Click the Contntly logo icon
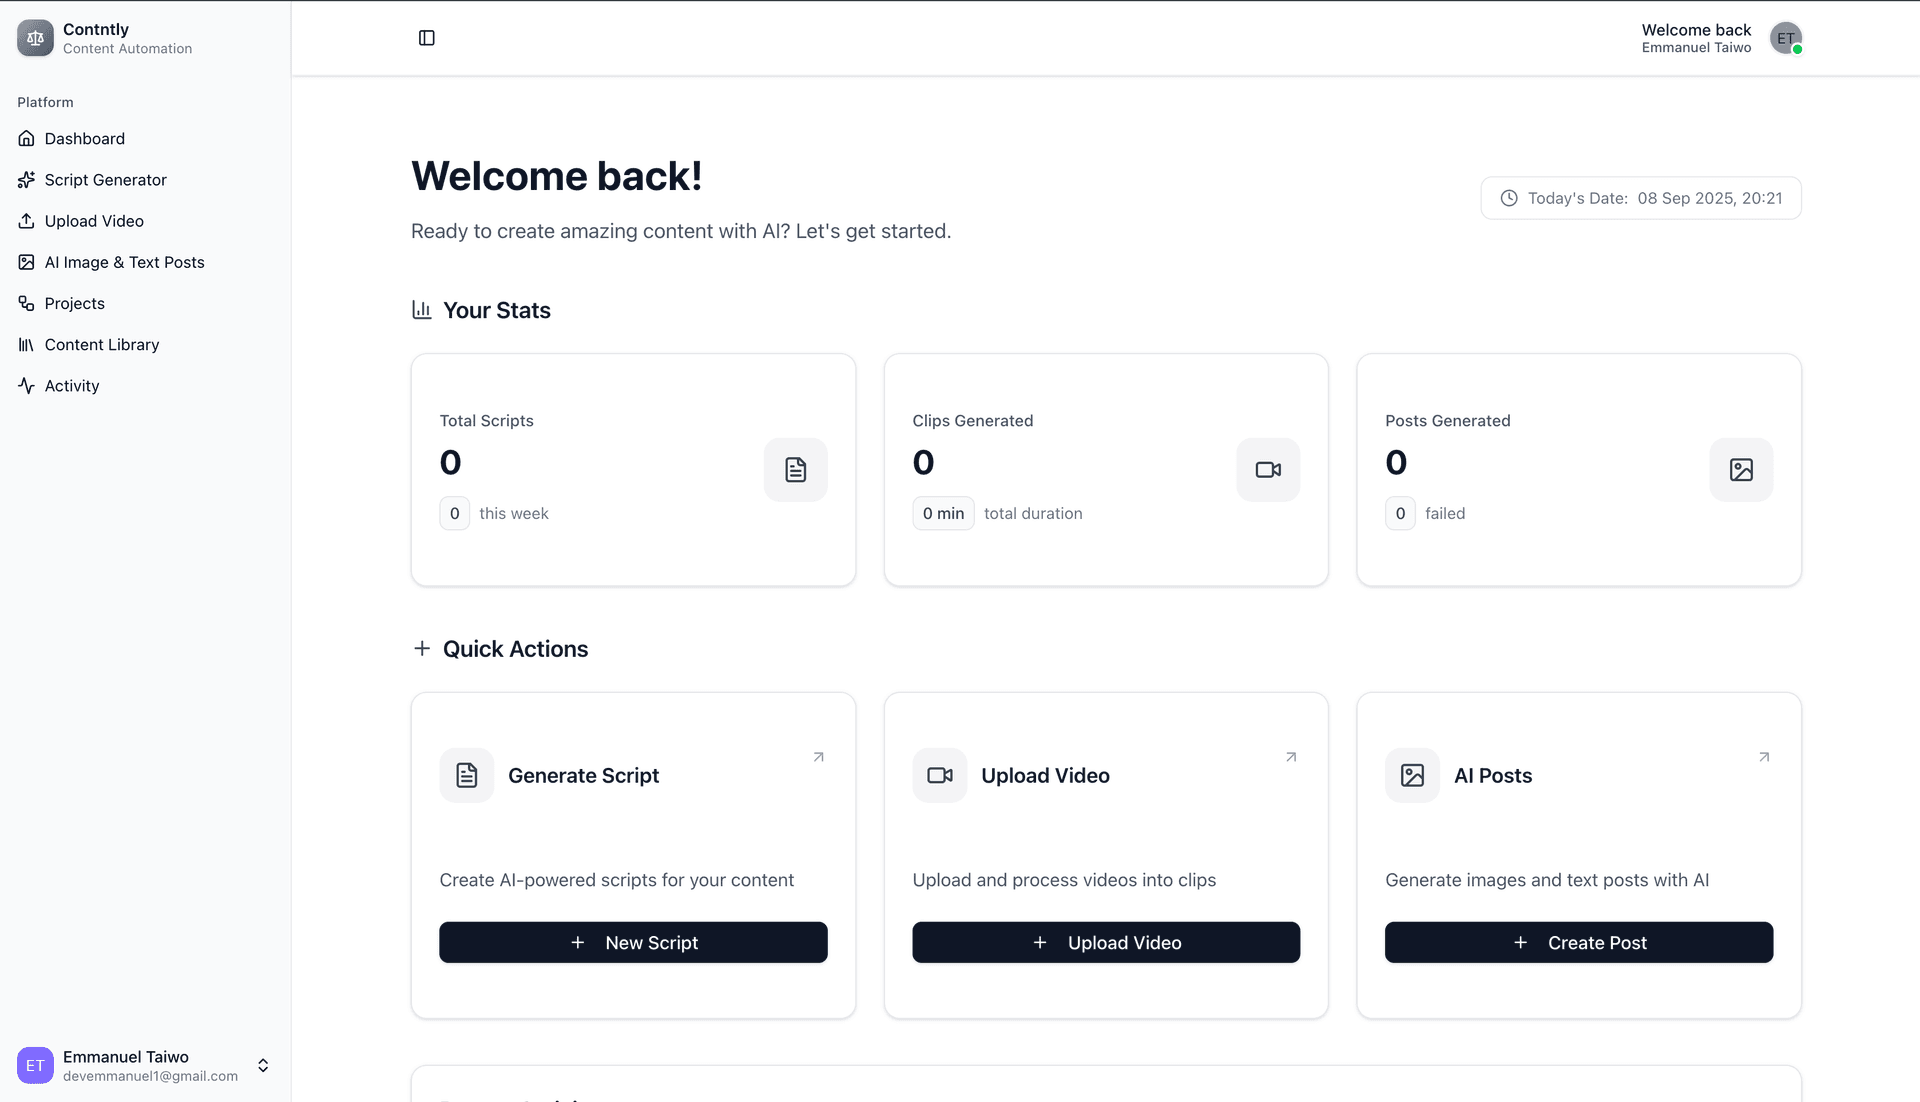The height and width of the screenshot is (1102, 1920). pos(35,38)
